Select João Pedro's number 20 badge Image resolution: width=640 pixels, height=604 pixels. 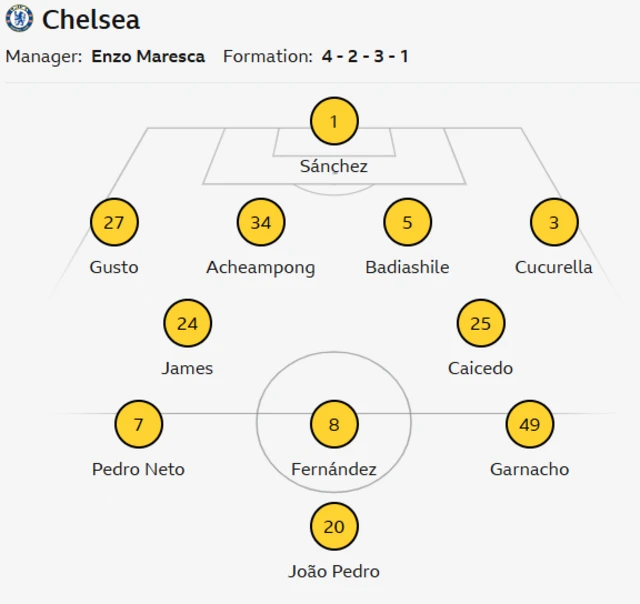[334, 526]
